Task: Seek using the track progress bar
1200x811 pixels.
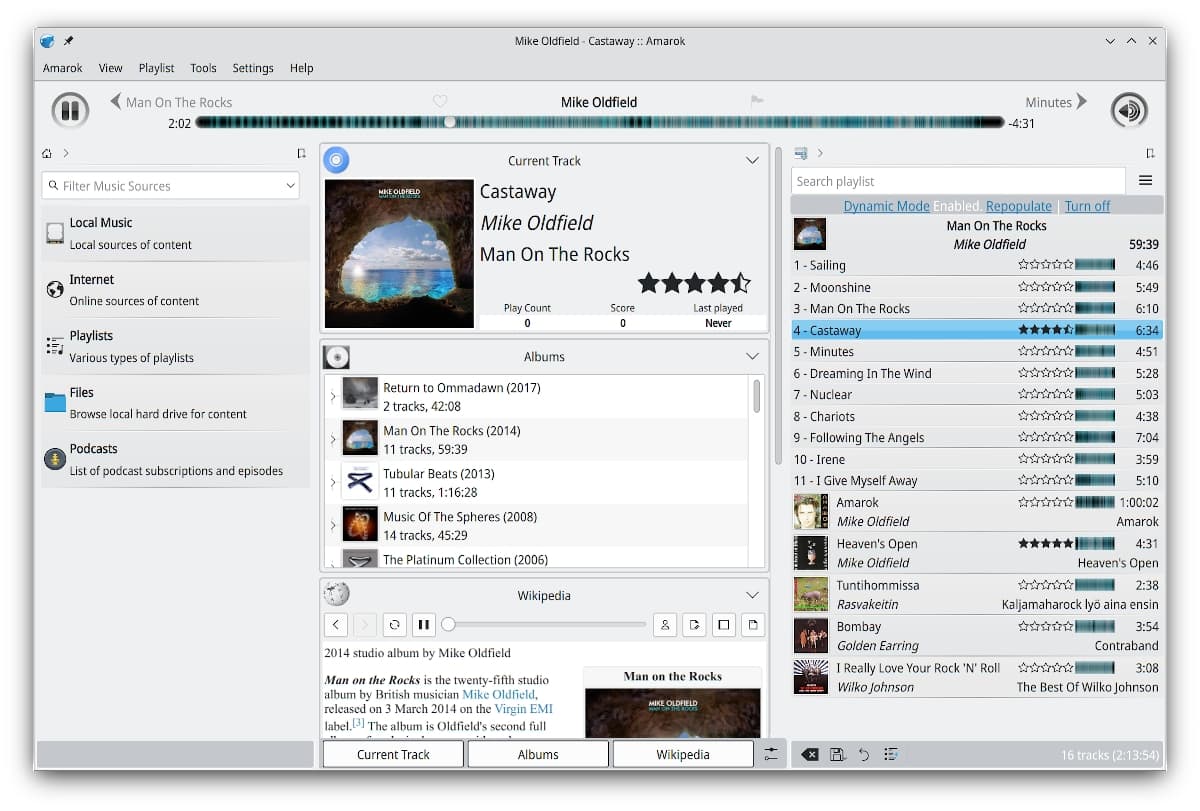Action: click(600, 122)
